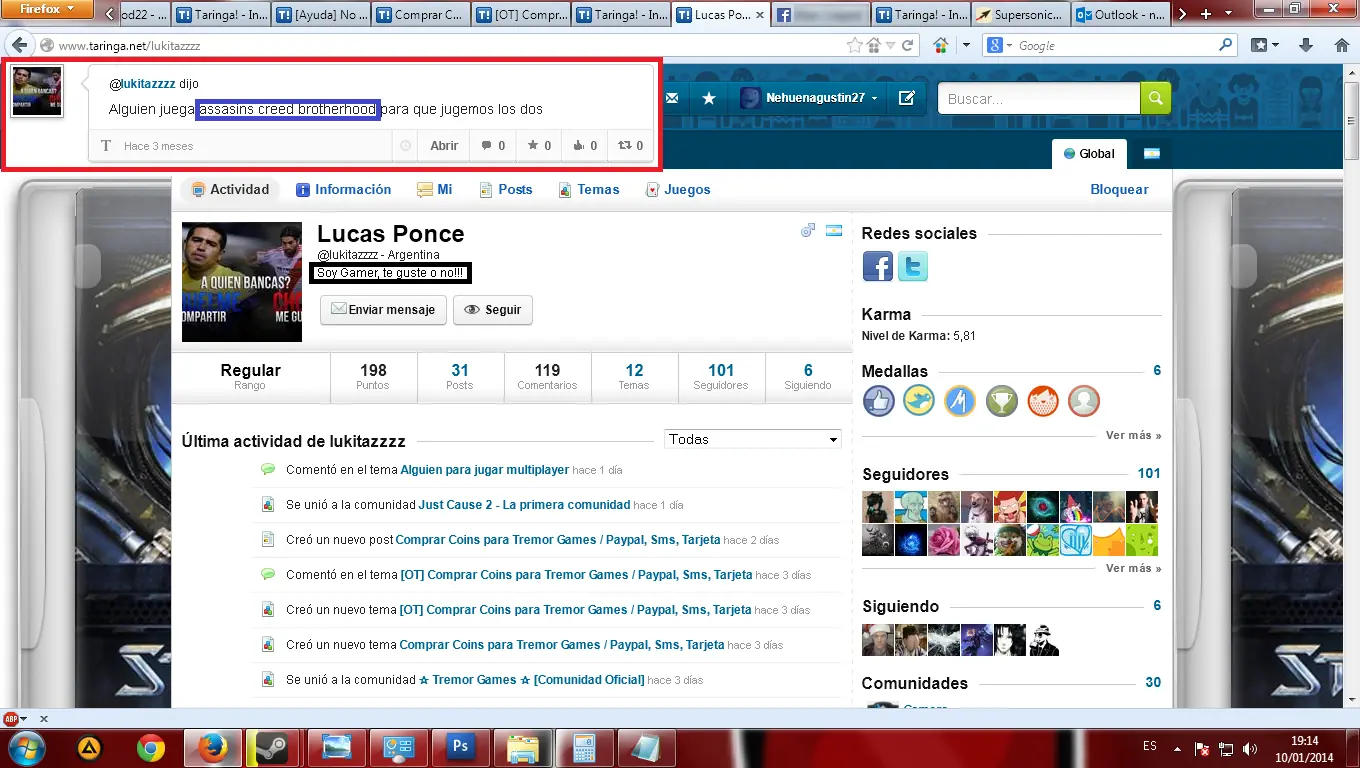
Task: Click the Firefox address bar URL
Action: [x=440, y=45]
